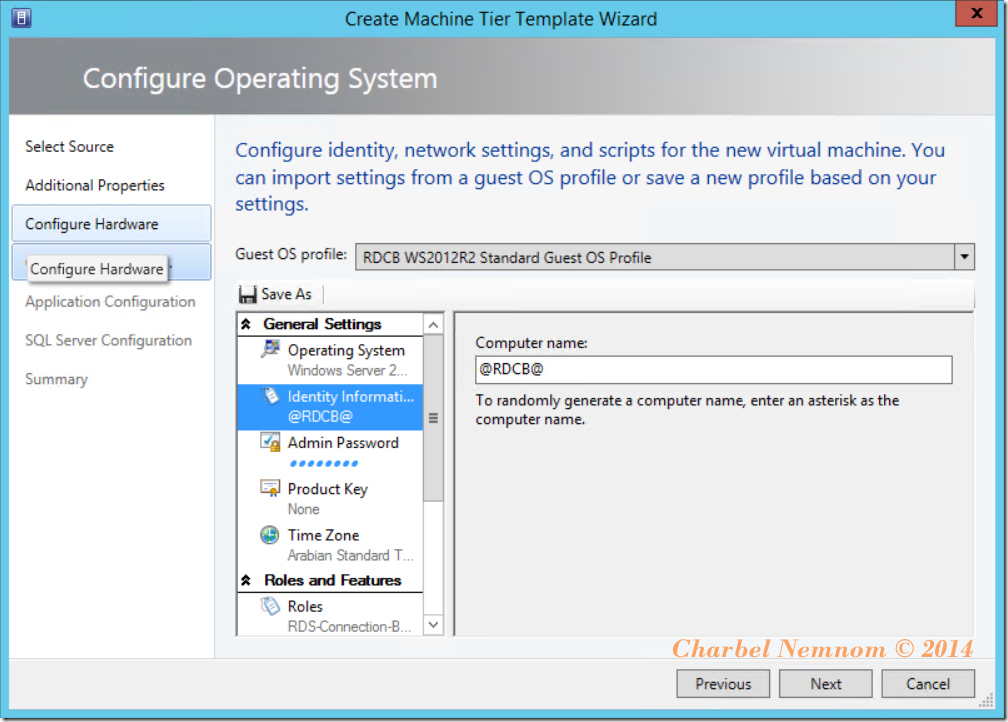
Task: Go to Summary step
Action: pyautogui.click(x=56, y=379)
